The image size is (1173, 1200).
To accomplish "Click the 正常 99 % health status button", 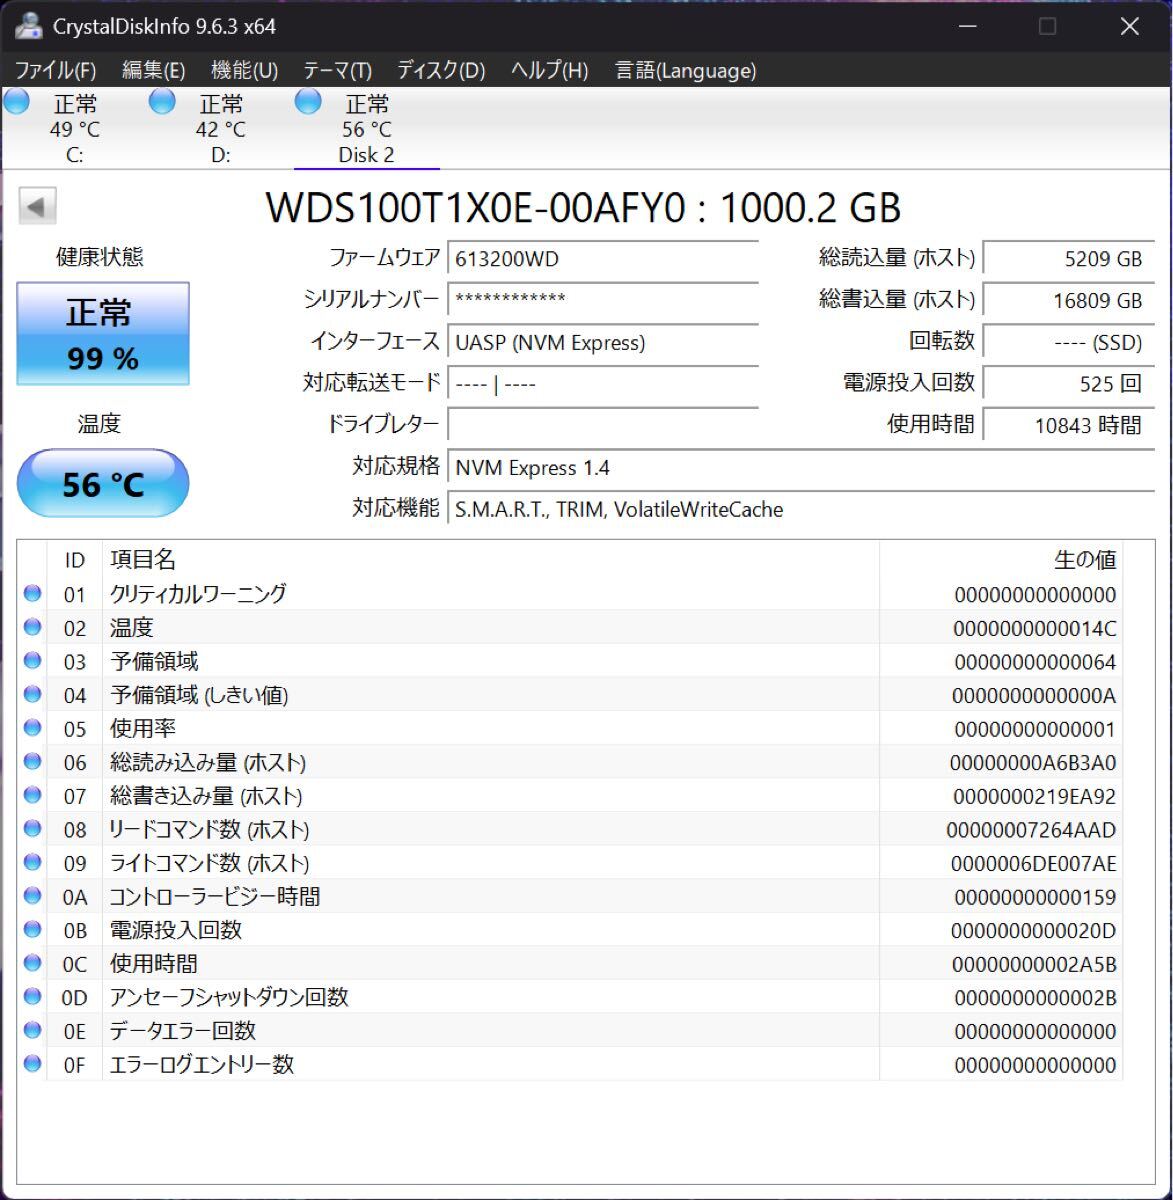I will 103,334.
